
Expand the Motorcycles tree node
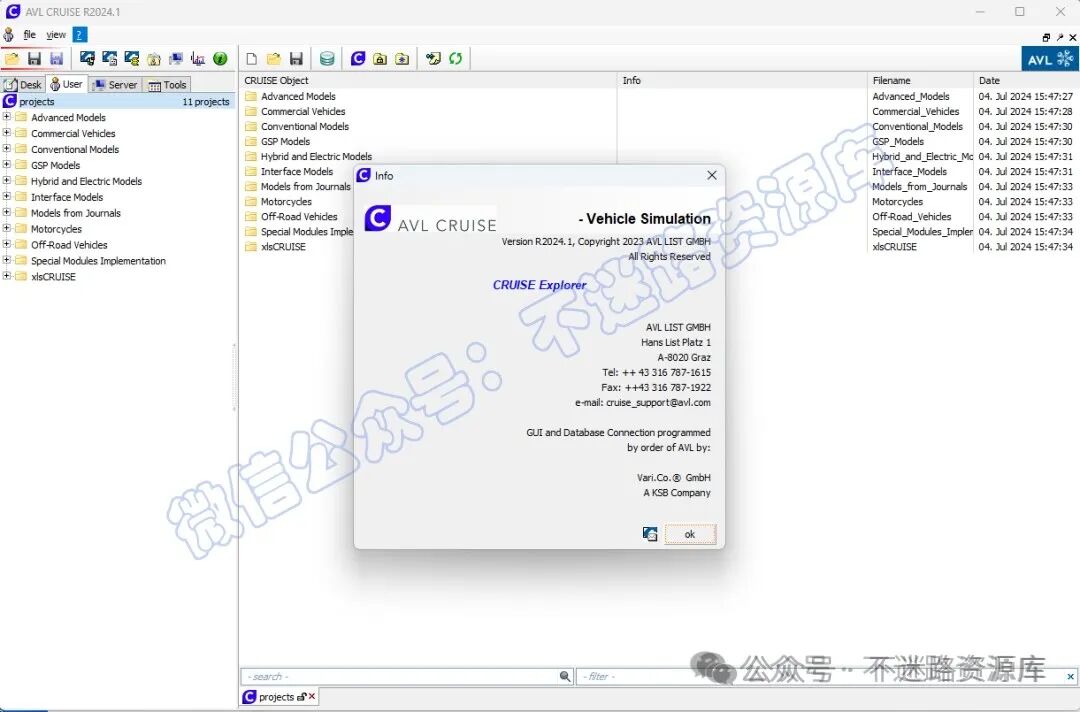click(x=7, y=227)
